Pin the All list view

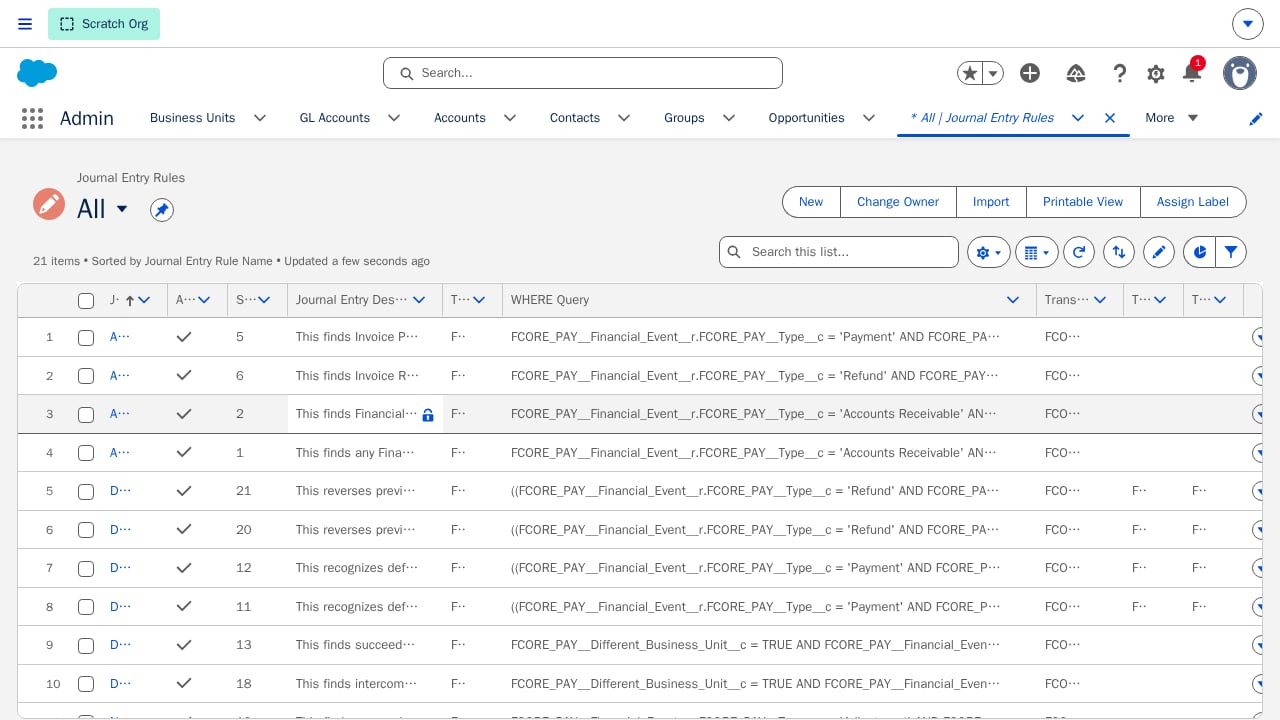[x=162, y=209]
